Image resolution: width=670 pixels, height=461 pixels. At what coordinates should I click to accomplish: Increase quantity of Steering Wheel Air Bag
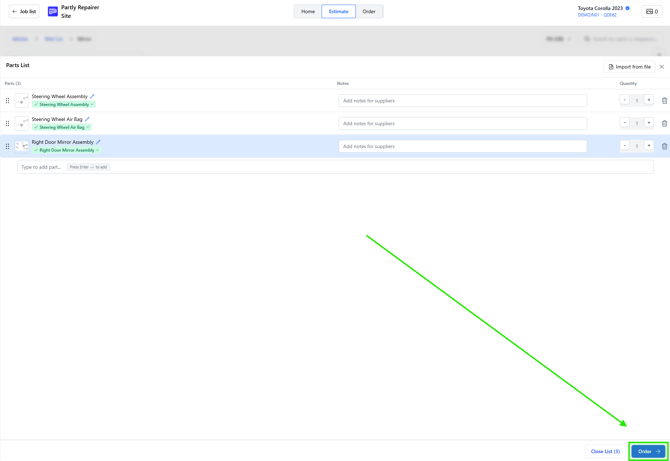649,123
